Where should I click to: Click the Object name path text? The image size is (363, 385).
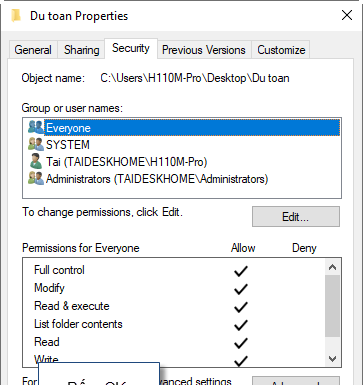click(195, 78)
